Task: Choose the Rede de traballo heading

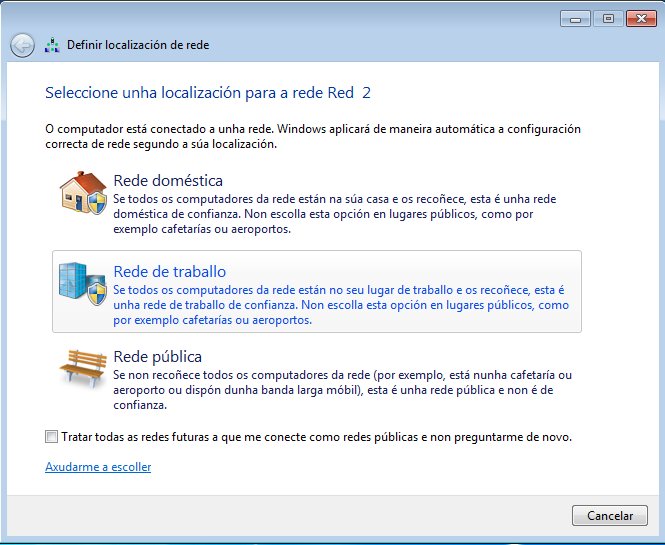Action: pos(170,271)
